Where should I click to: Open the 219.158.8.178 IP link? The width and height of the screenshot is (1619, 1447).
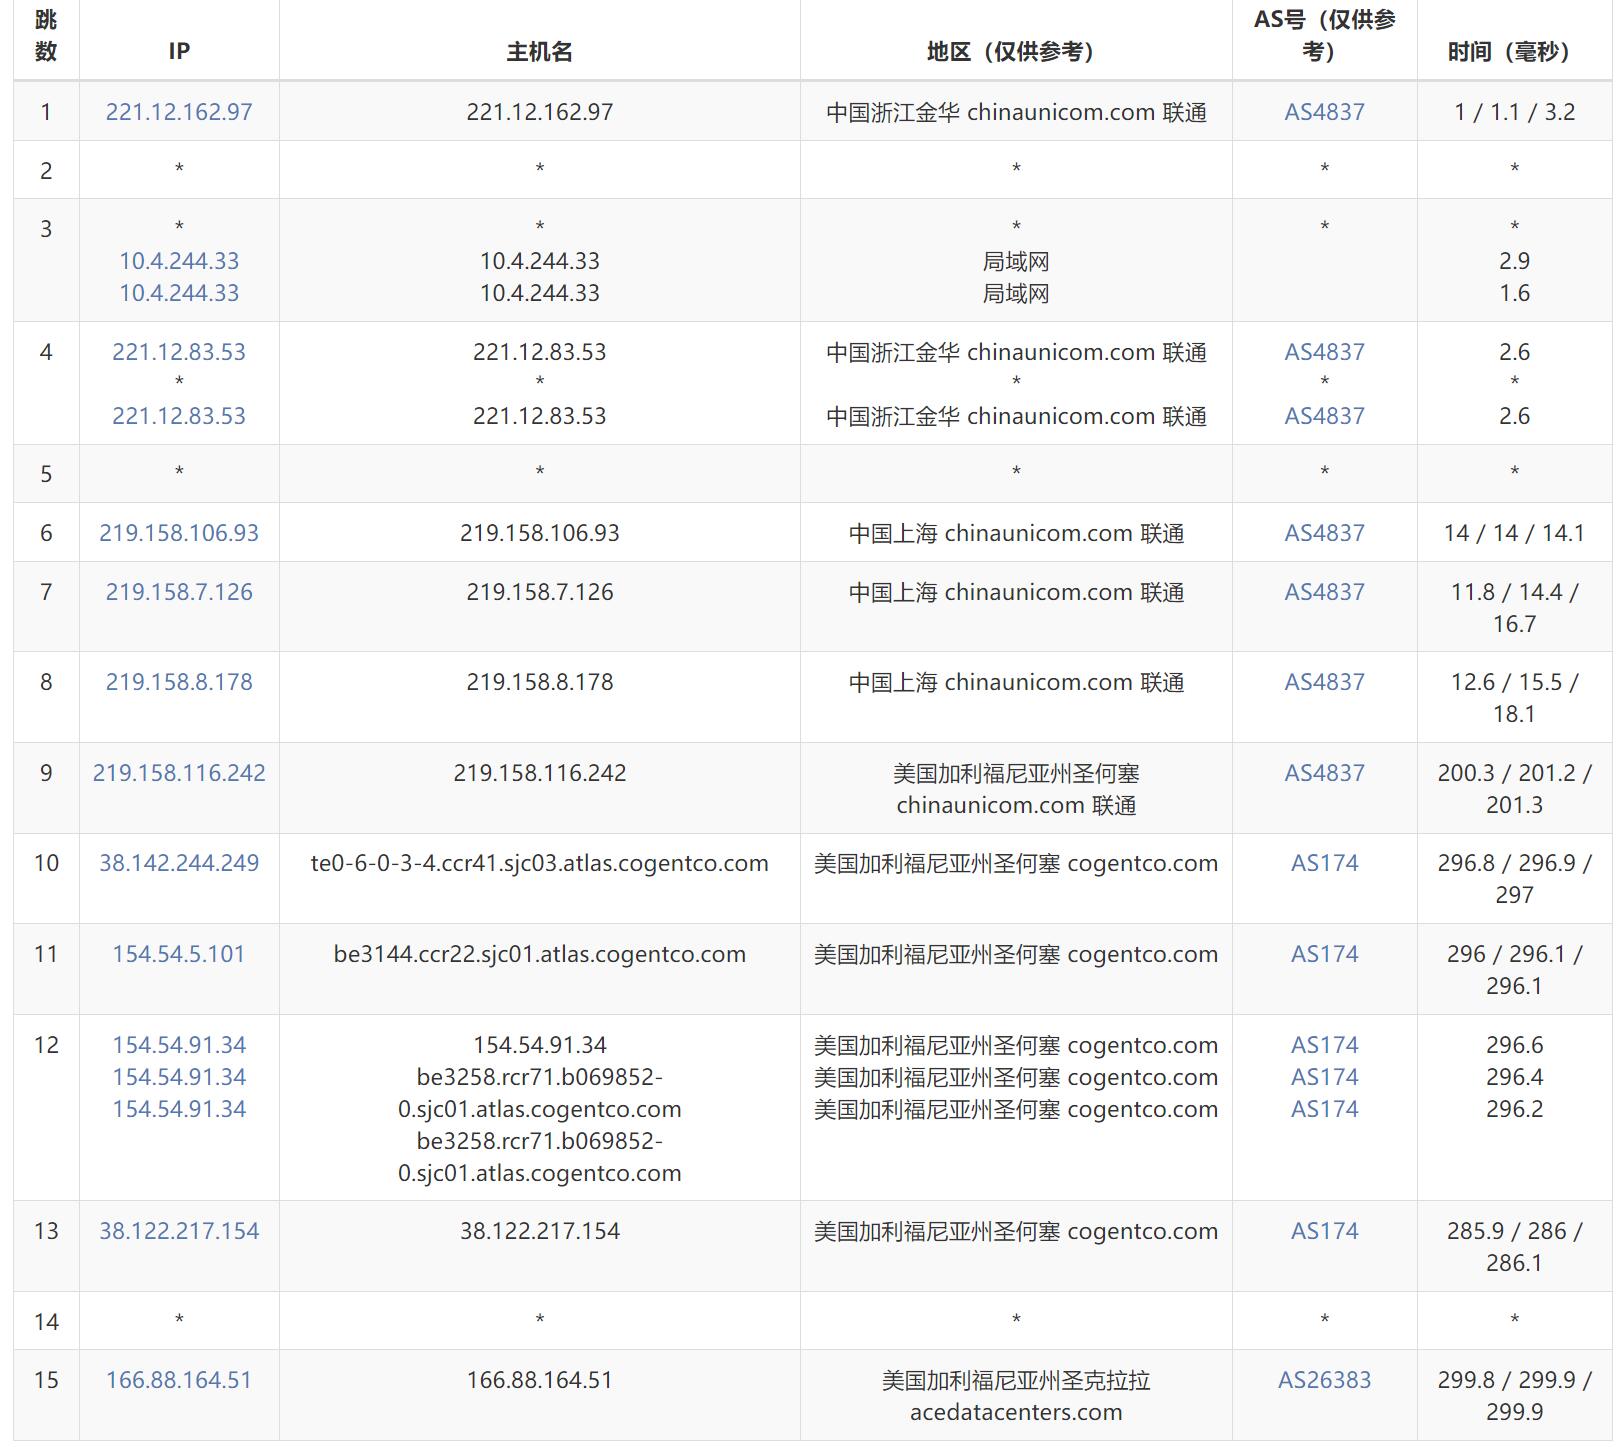point(179,682)
